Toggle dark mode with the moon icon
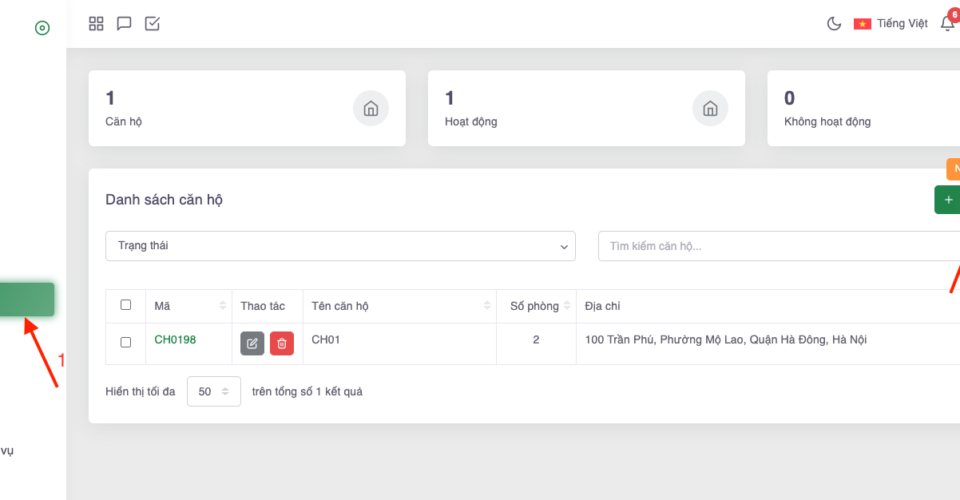This screenshot has height=500, width=960. [833, 24]
